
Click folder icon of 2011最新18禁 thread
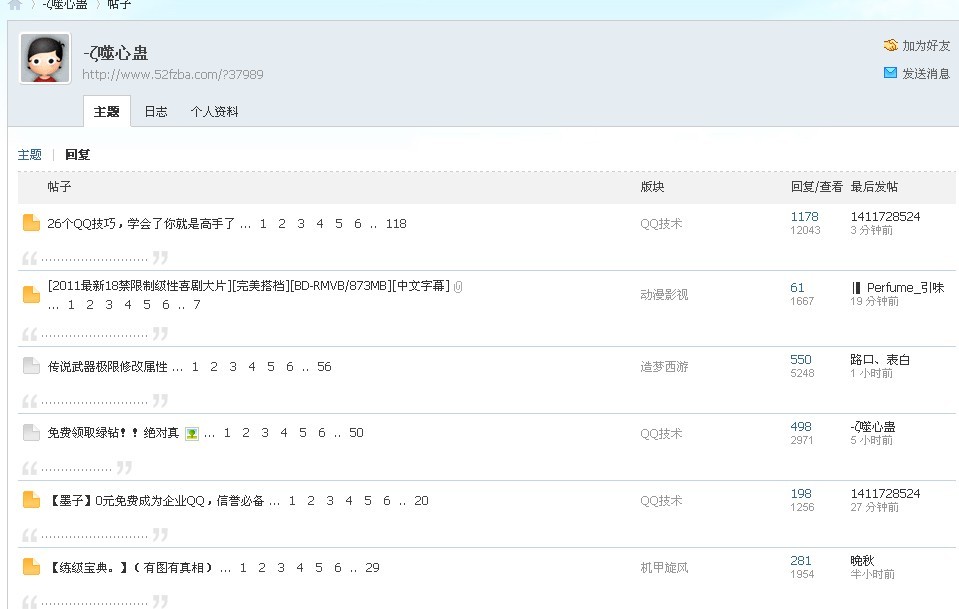coord(31,294)
